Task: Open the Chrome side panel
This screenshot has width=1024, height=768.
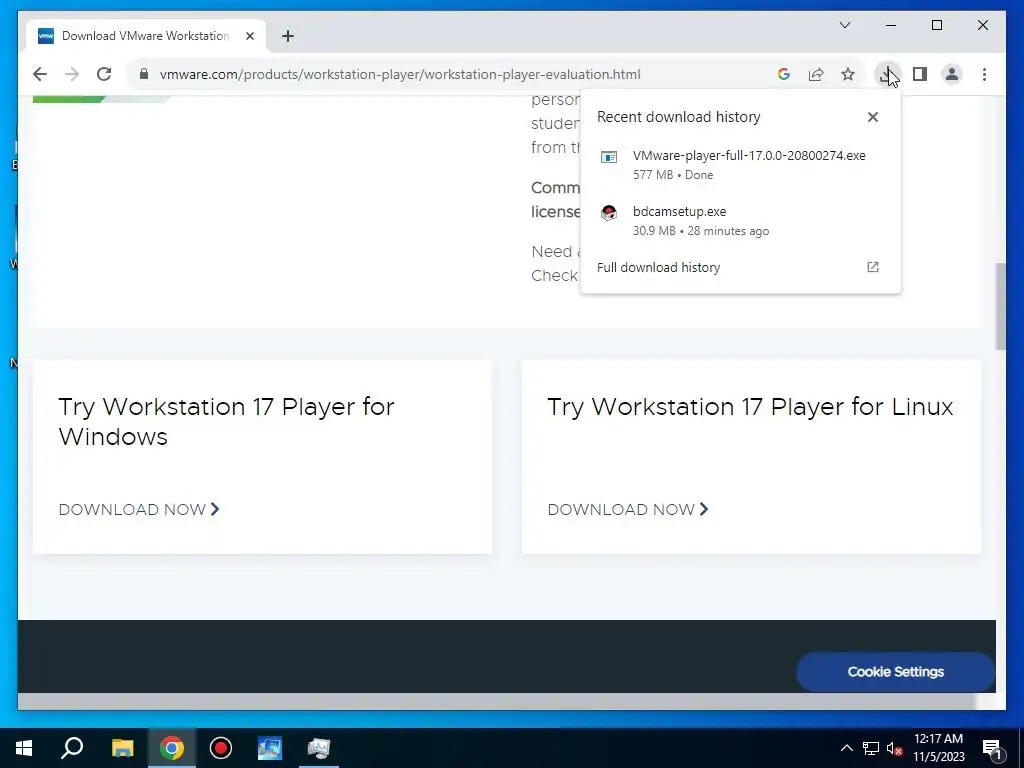Action: click(x=920, y=74)
